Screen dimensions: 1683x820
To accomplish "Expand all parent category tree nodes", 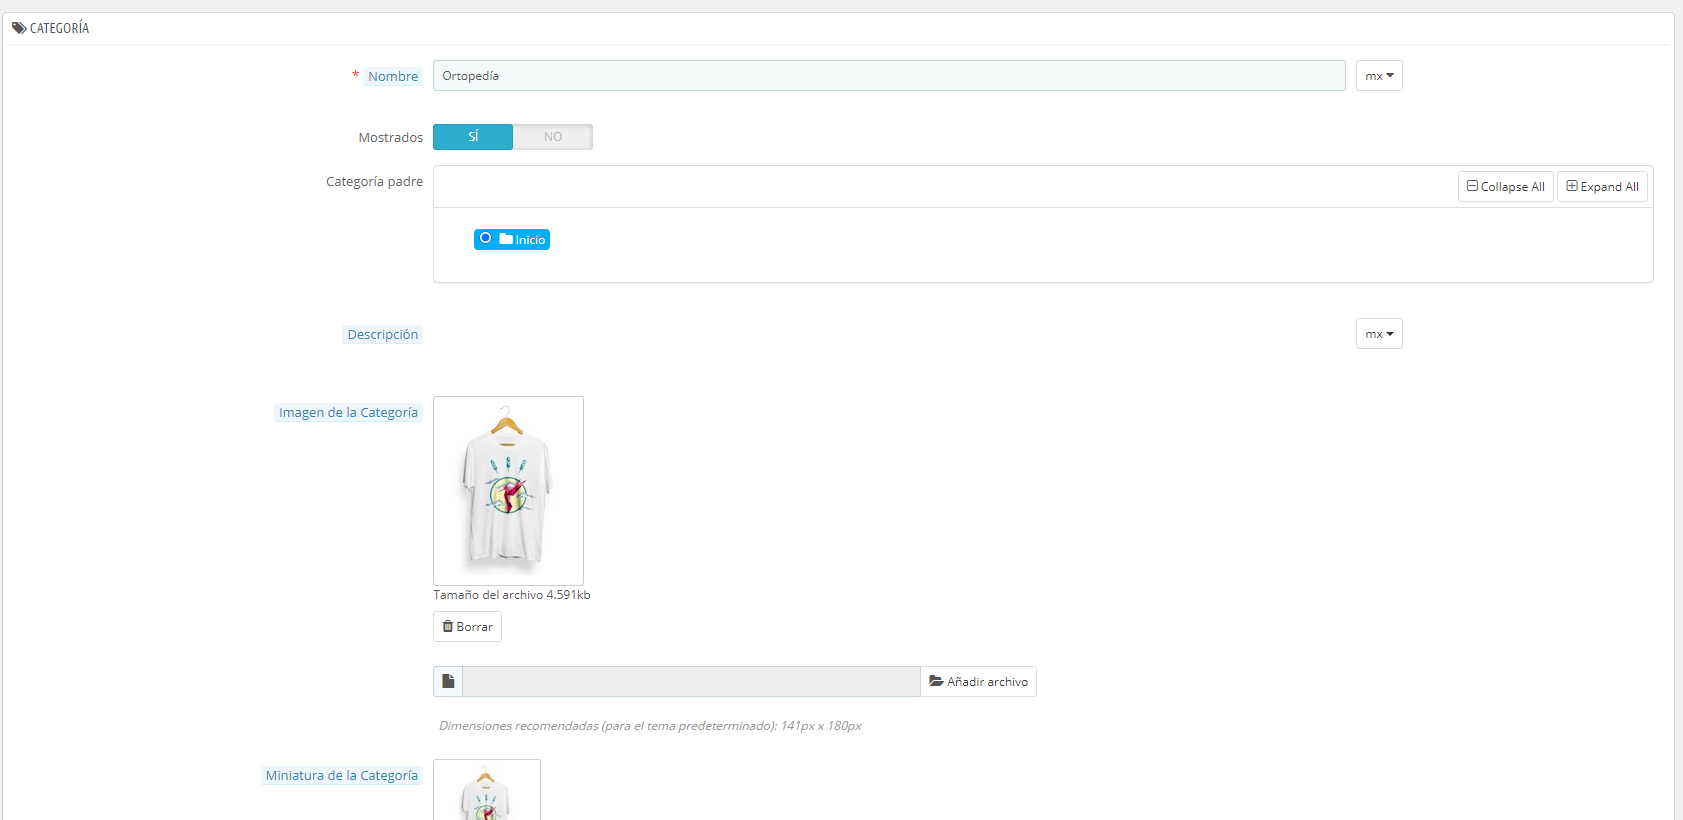I will coord(1602,187).
